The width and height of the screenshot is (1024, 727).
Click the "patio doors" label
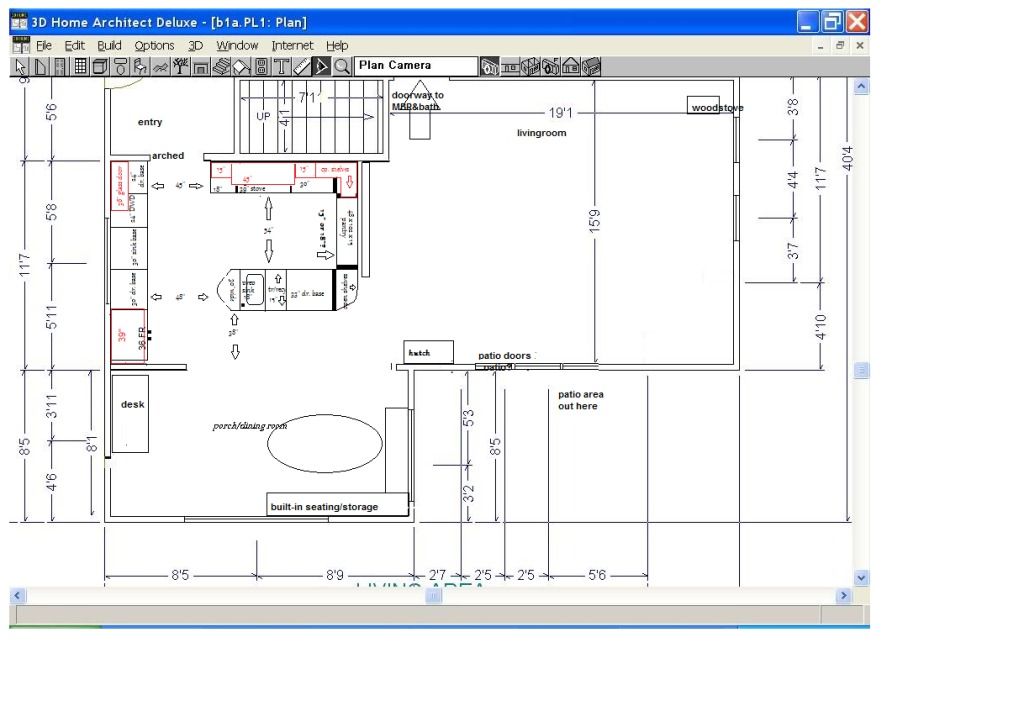504,355
